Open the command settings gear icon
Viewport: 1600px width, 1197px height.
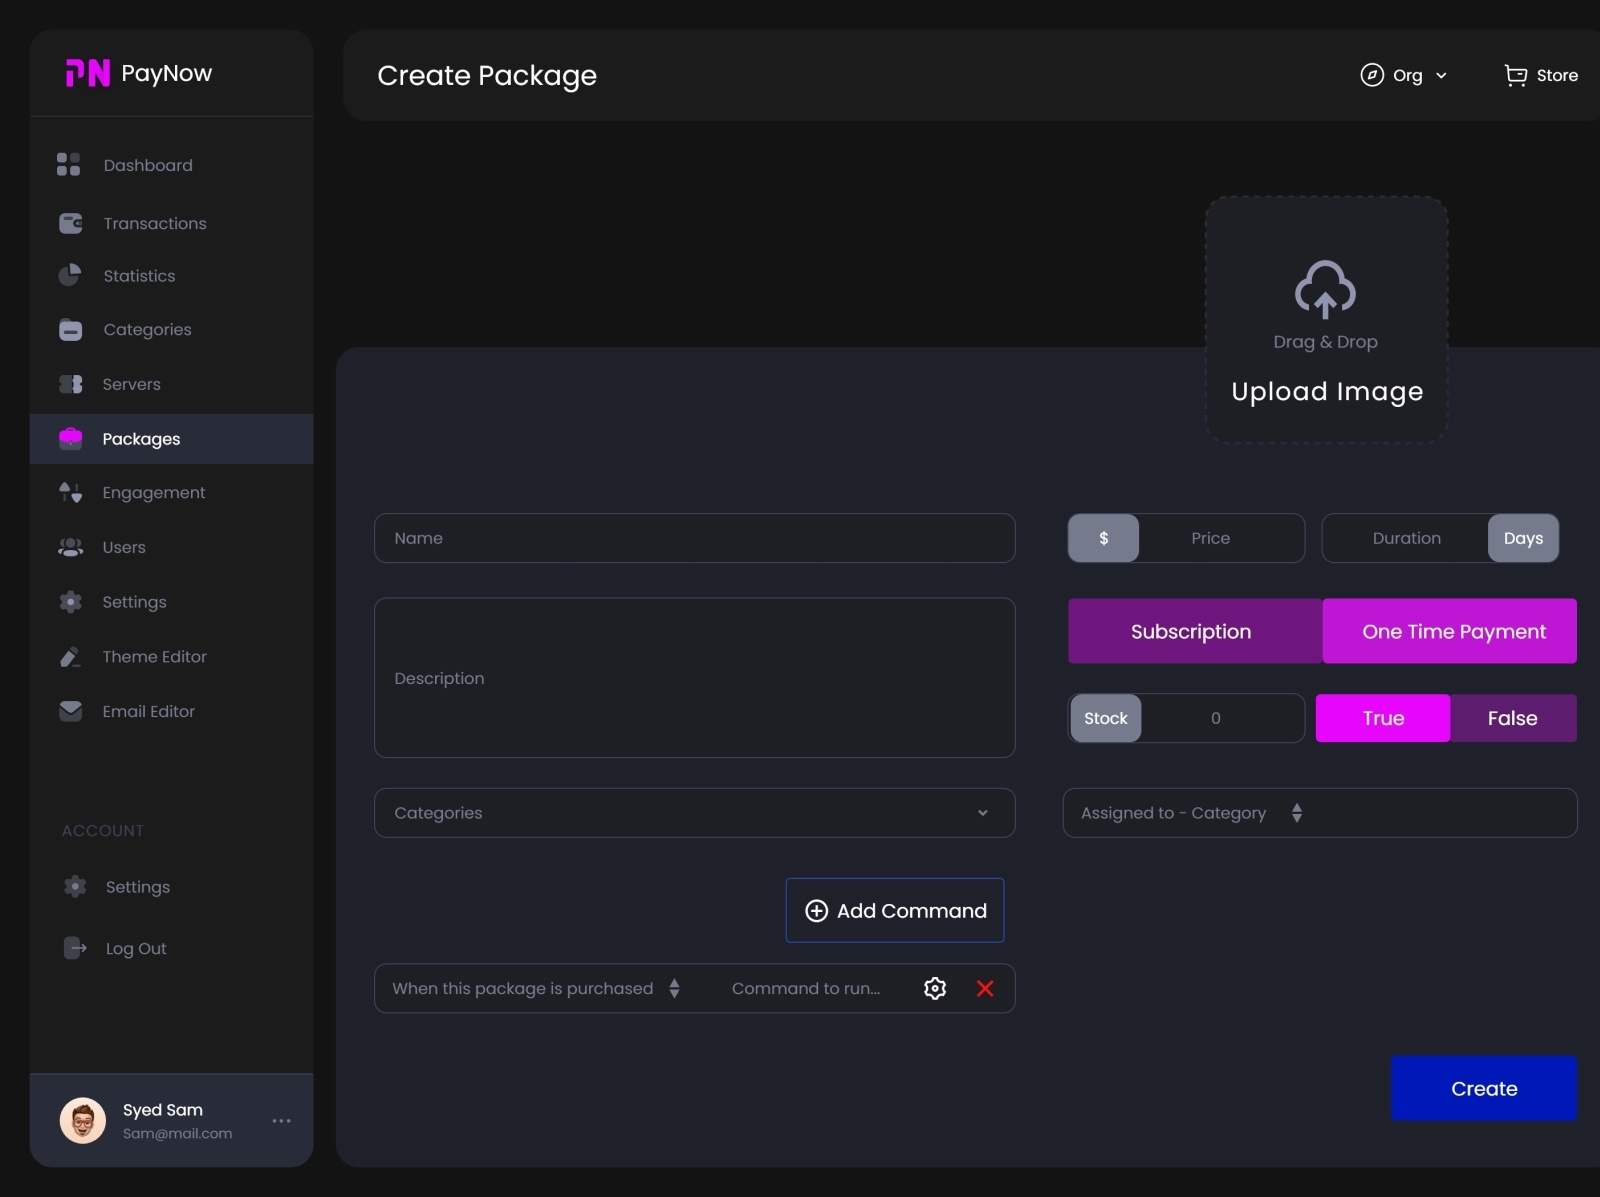935,988
